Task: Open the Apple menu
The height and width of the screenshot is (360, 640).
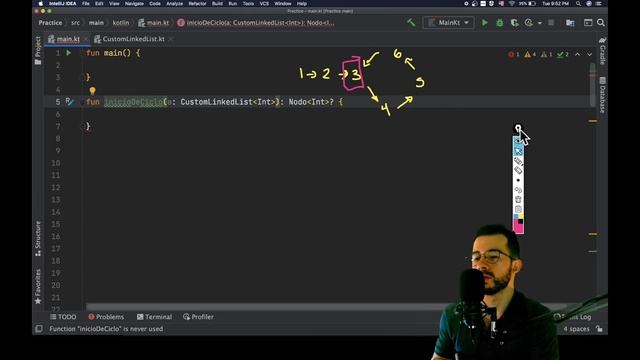Action: click(x=40, y=4)
